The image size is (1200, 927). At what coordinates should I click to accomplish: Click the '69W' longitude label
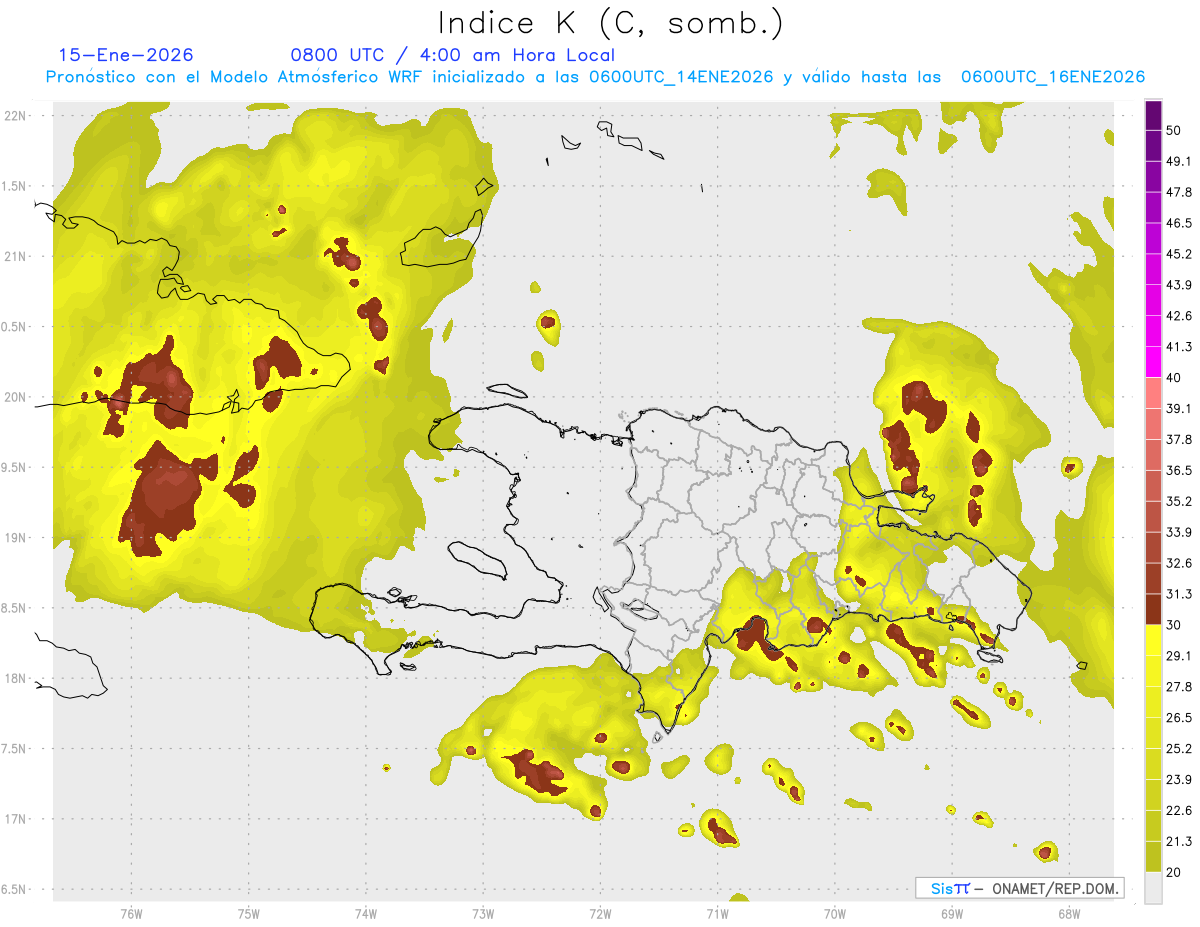(x=951, y=914)
